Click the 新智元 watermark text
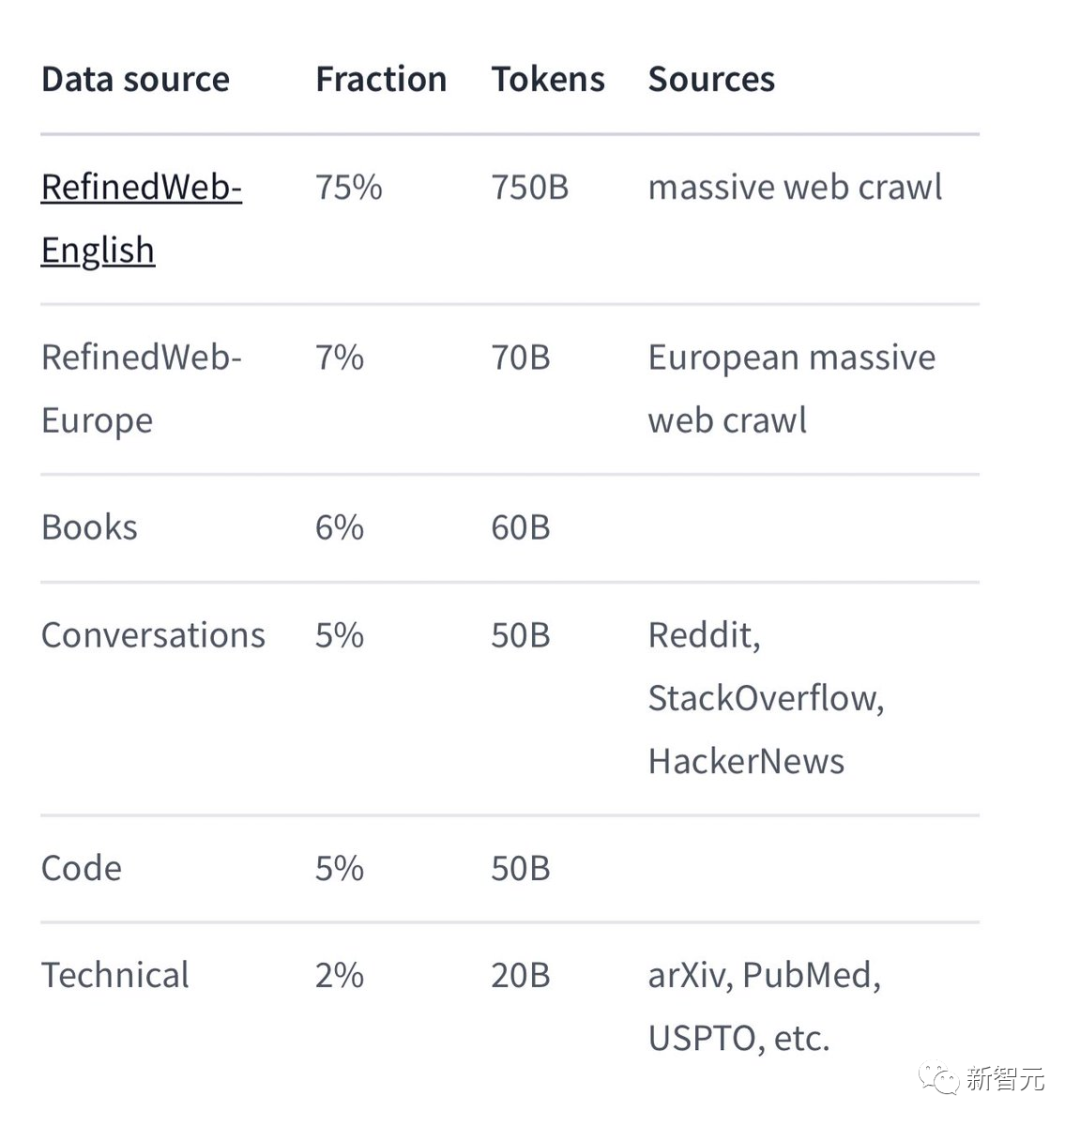The width and height of the screenshot is (1080, 1126). [1005, 1079]
